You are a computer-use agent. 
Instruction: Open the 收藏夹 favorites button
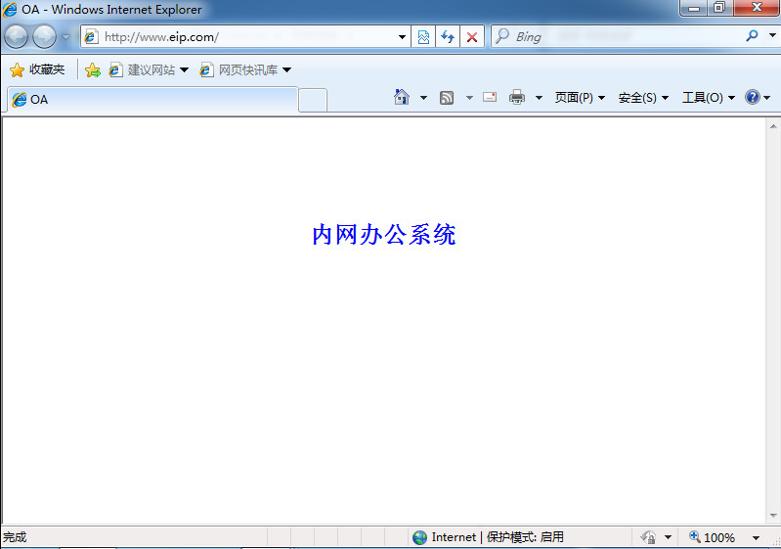(37, 70)
